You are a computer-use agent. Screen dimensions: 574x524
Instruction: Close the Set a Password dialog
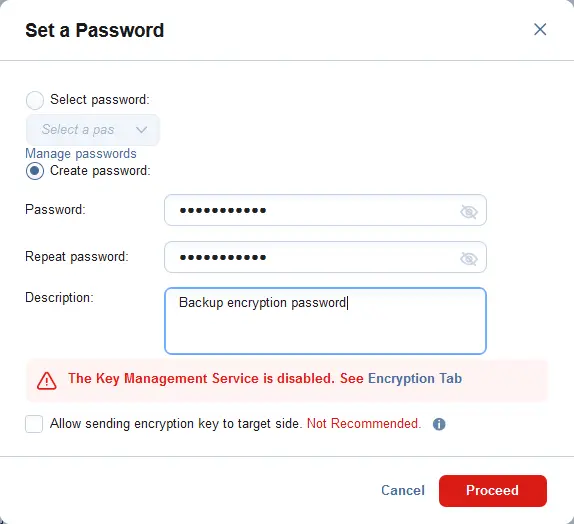[540, 29]
